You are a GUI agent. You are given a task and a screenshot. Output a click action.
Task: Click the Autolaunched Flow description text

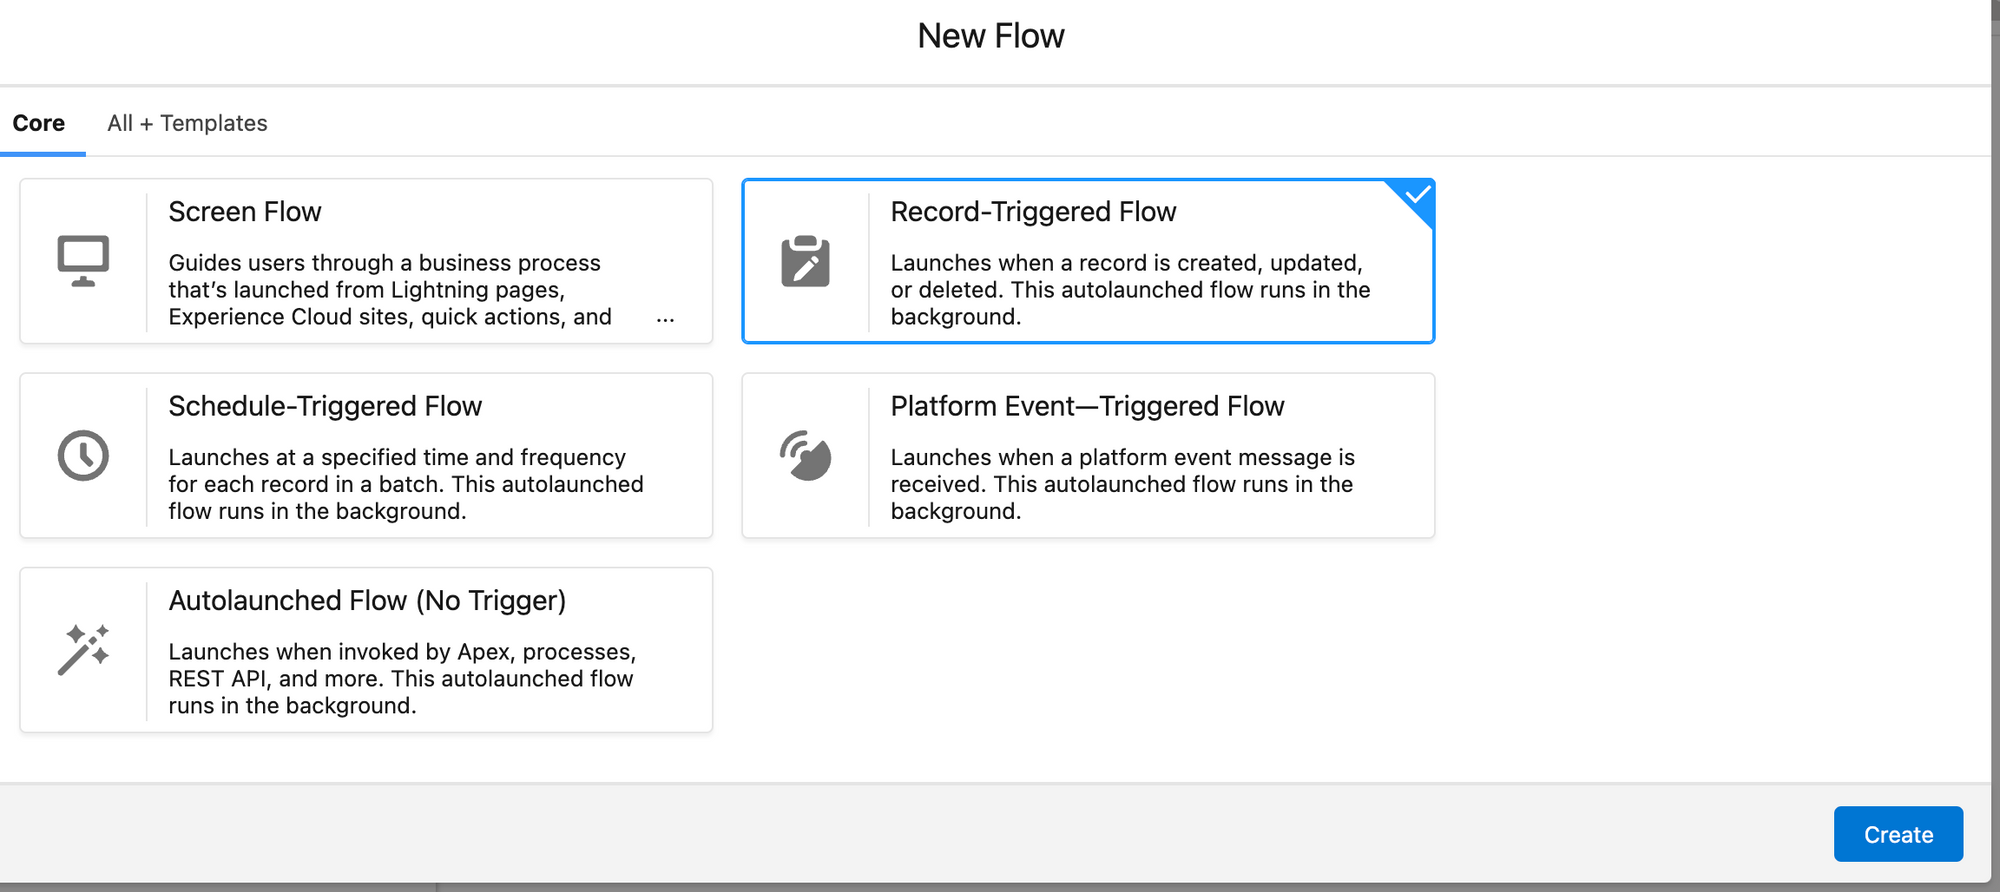point(401,678)
